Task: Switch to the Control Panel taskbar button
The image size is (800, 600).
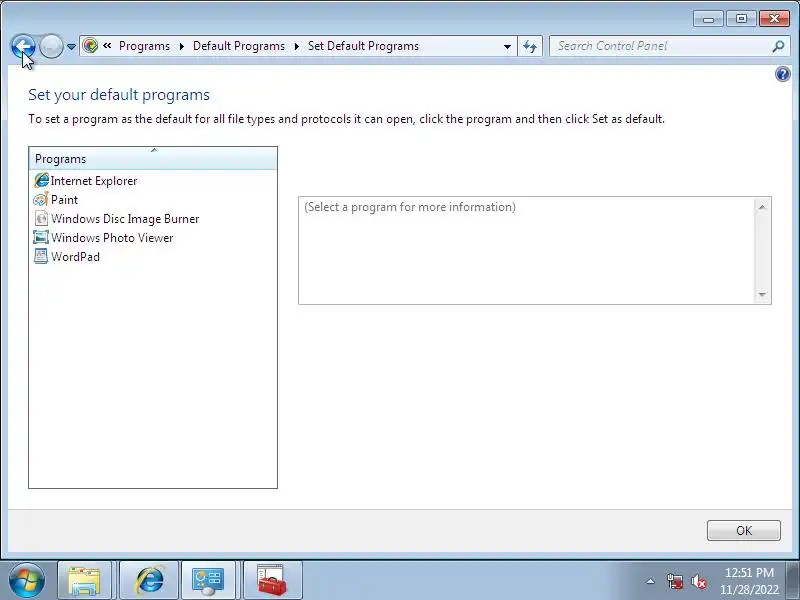Action: pyautogui.click(x=209, y=580)
